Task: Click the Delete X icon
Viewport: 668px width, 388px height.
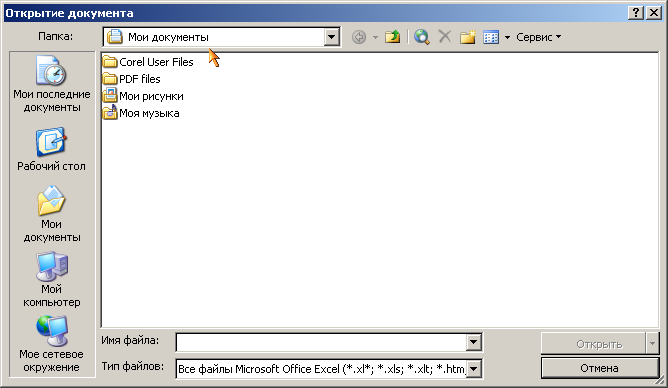Action: pyautogui.click(x=444, y=37)
